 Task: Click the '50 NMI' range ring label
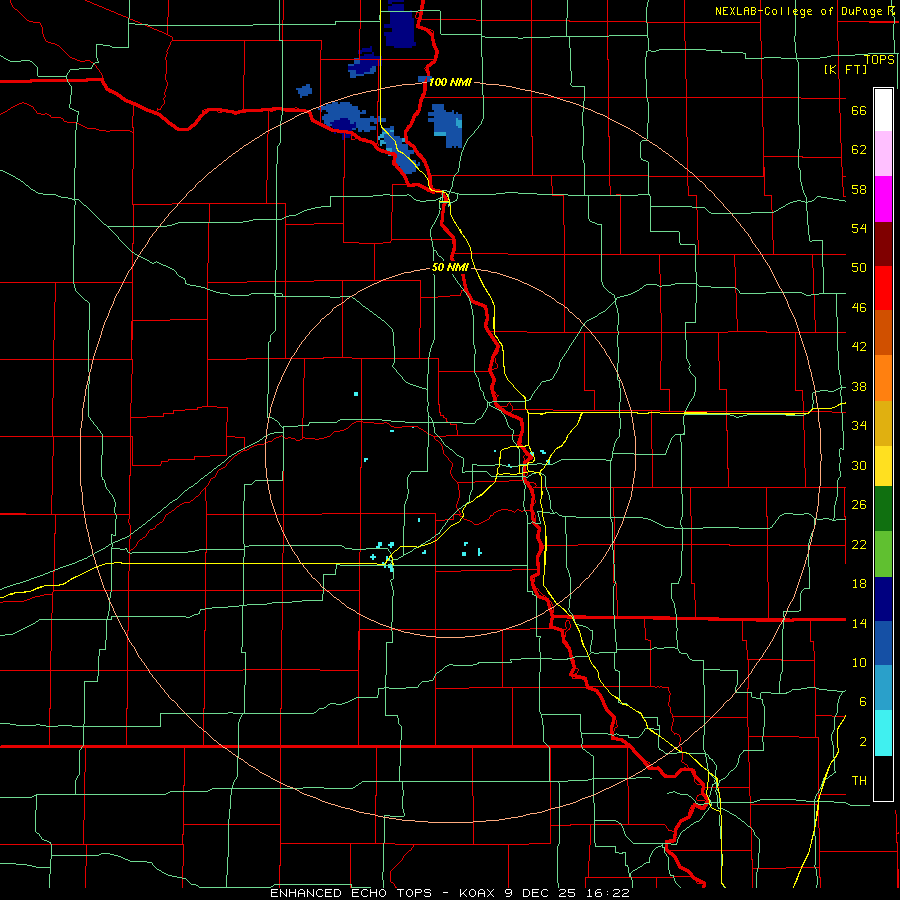[x=451, y=267]
